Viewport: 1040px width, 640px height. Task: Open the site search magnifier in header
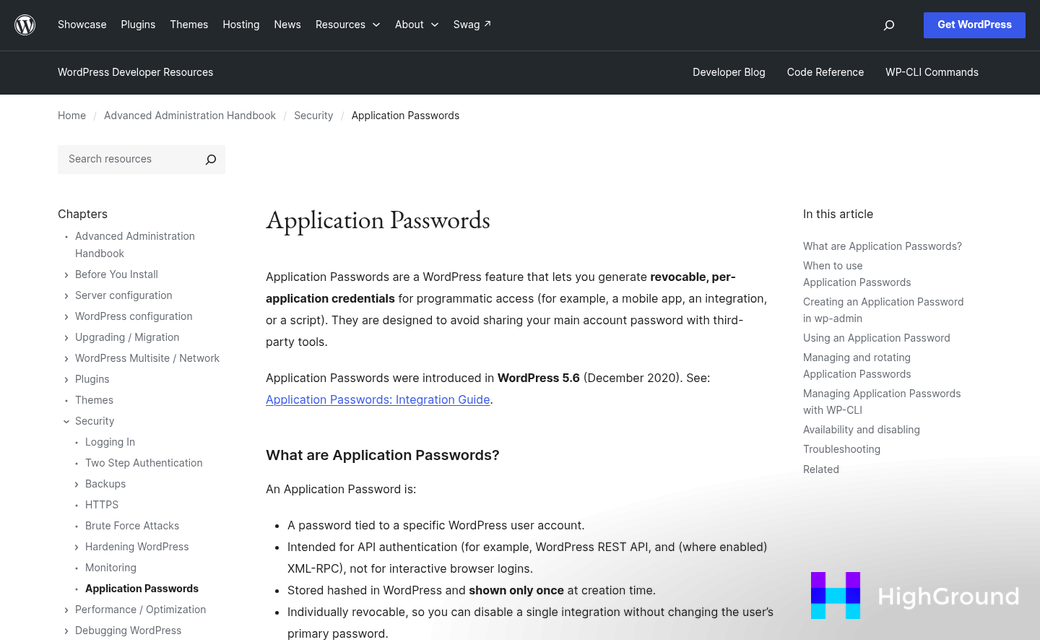(889, 25)
